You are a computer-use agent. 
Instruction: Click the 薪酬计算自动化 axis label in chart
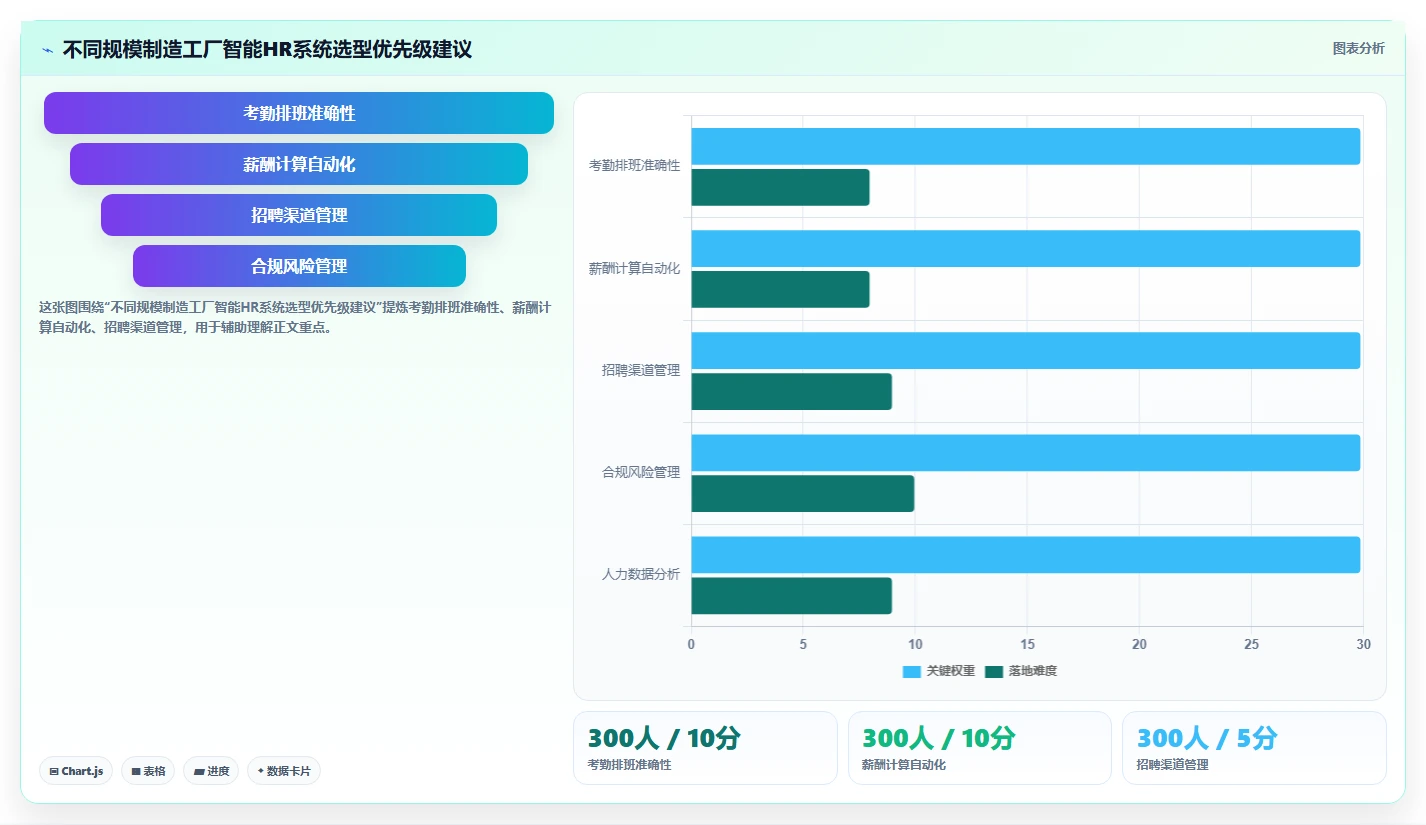tap(634, 268)
